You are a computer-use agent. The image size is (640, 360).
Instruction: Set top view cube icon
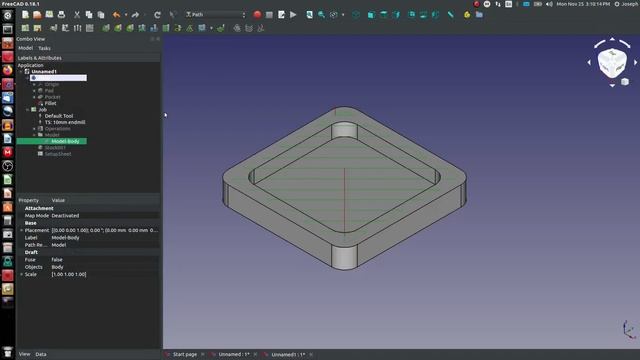(x=384, y=15)
